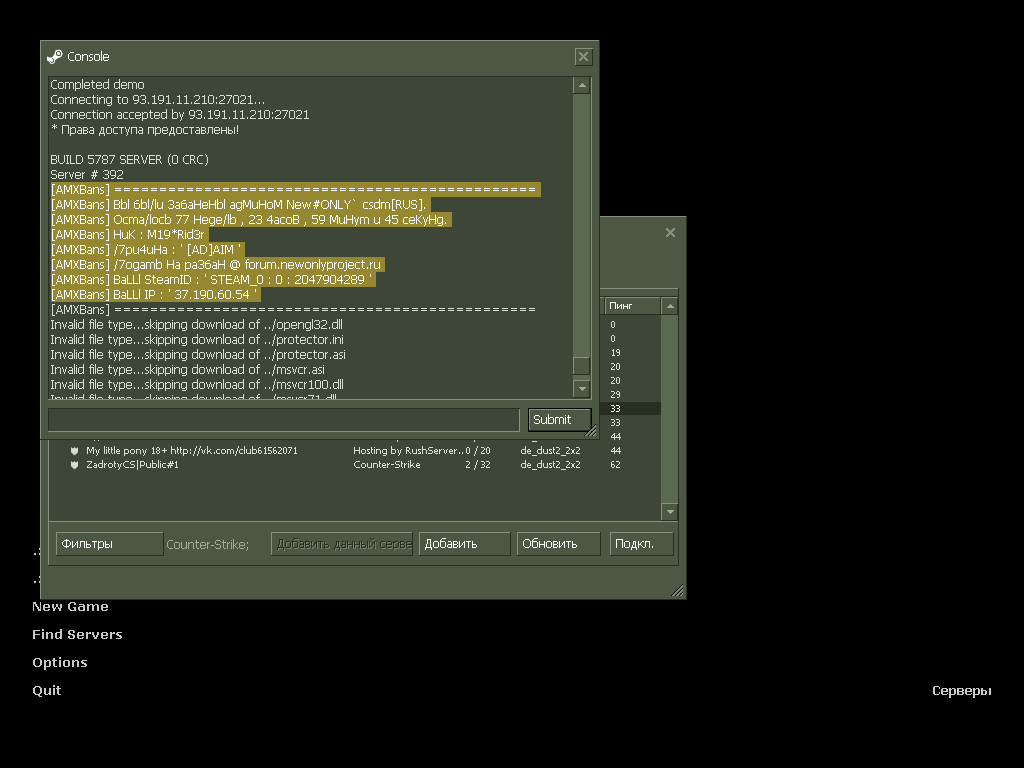Screen dimensions: 1024x768
Task: Click the Console window resize grip
Action: tap(590, 431)
